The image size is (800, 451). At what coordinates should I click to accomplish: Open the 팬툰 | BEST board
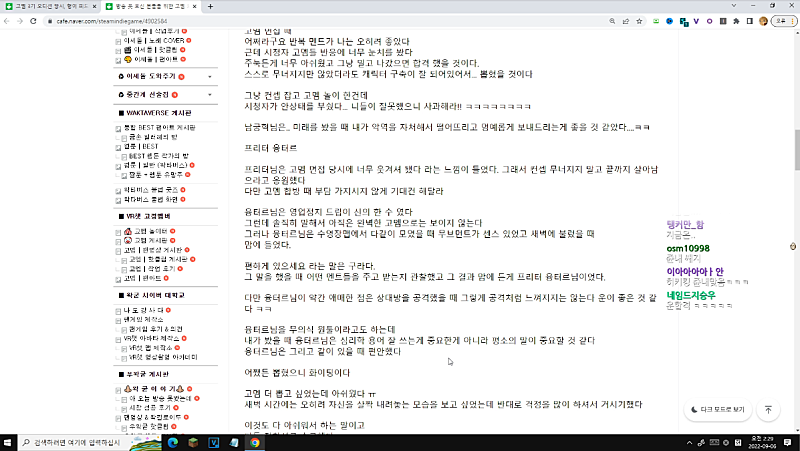click(141, 146)
